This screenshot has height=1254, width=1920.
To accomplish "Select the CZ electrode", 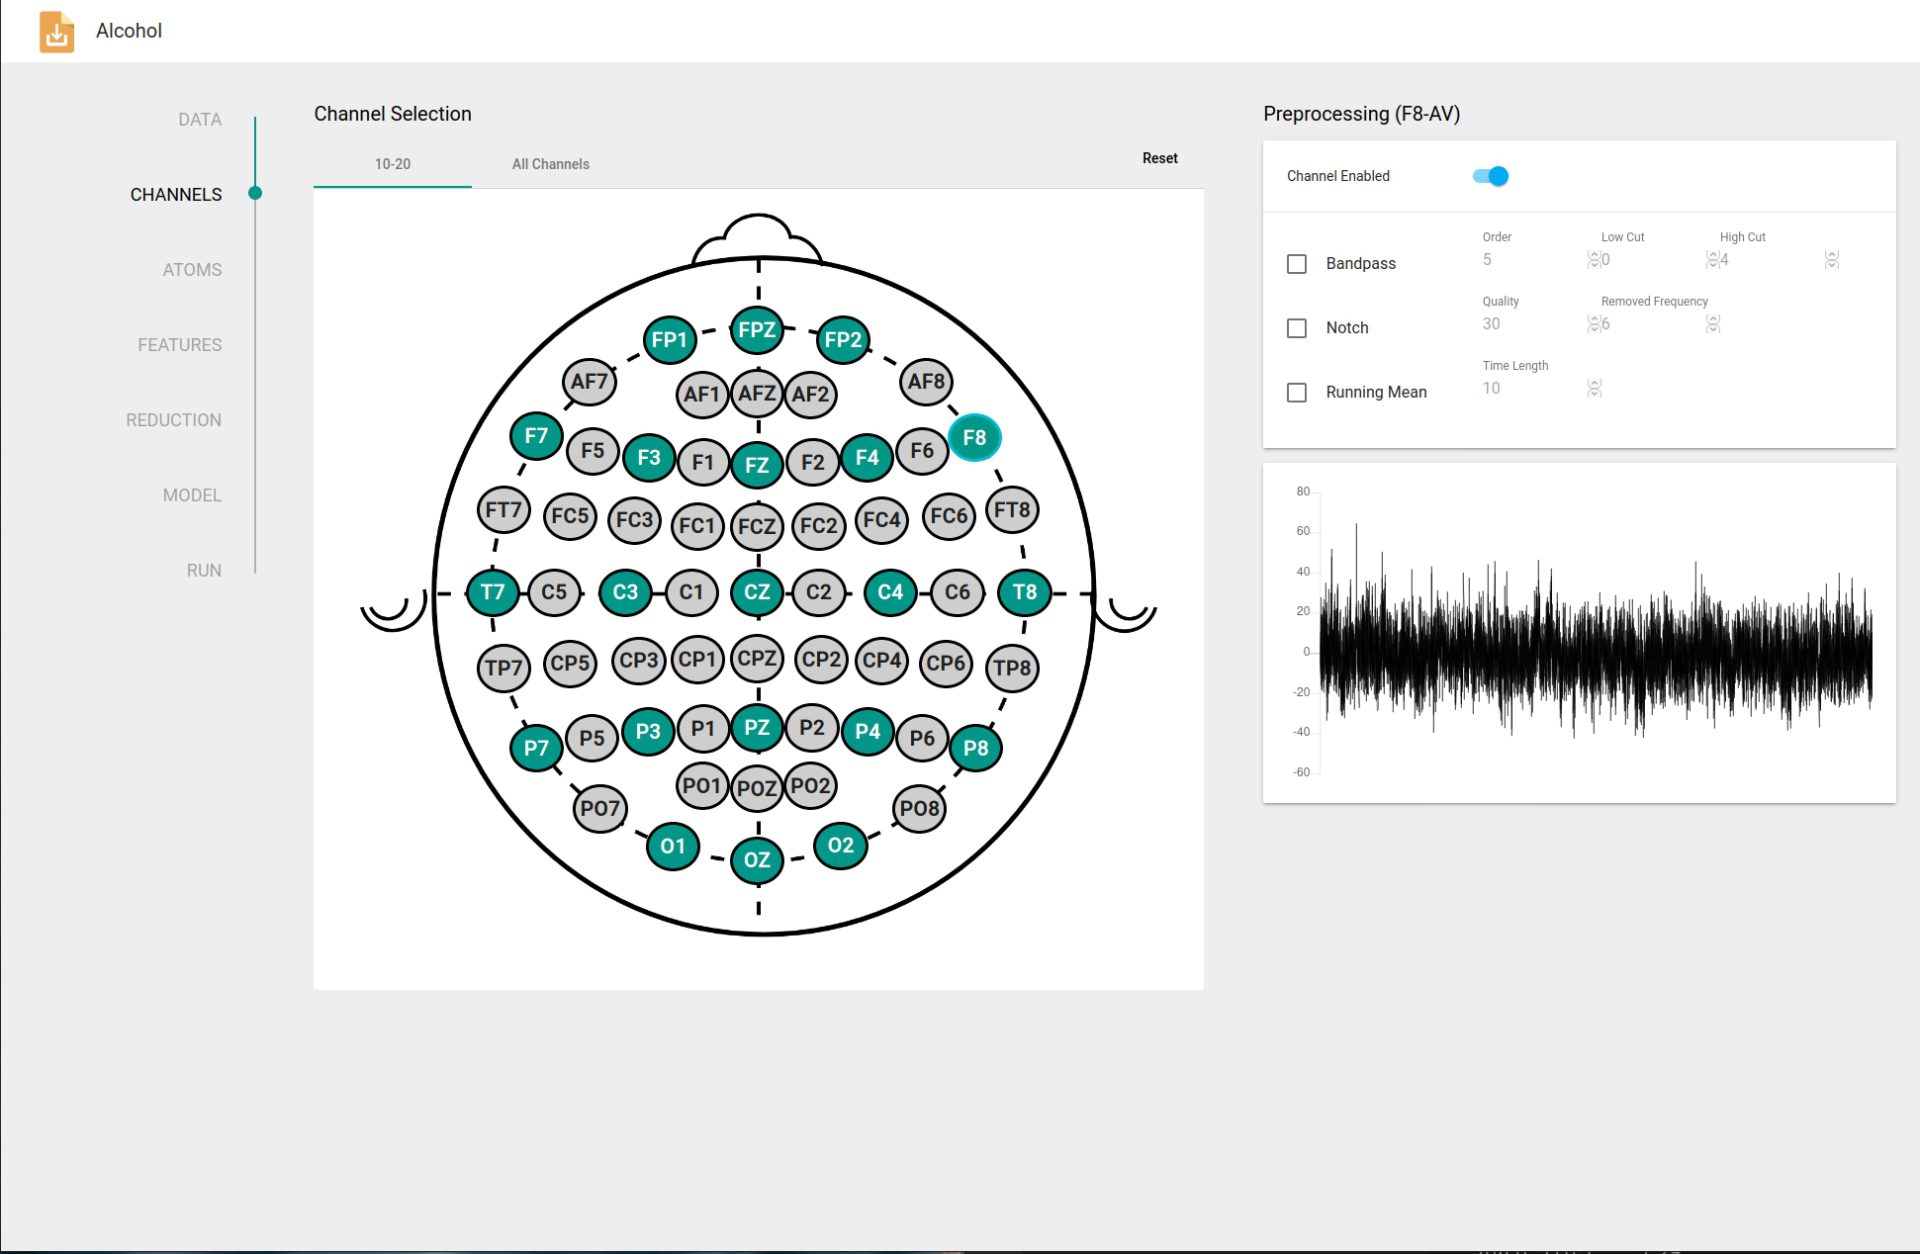I will 757,591.
